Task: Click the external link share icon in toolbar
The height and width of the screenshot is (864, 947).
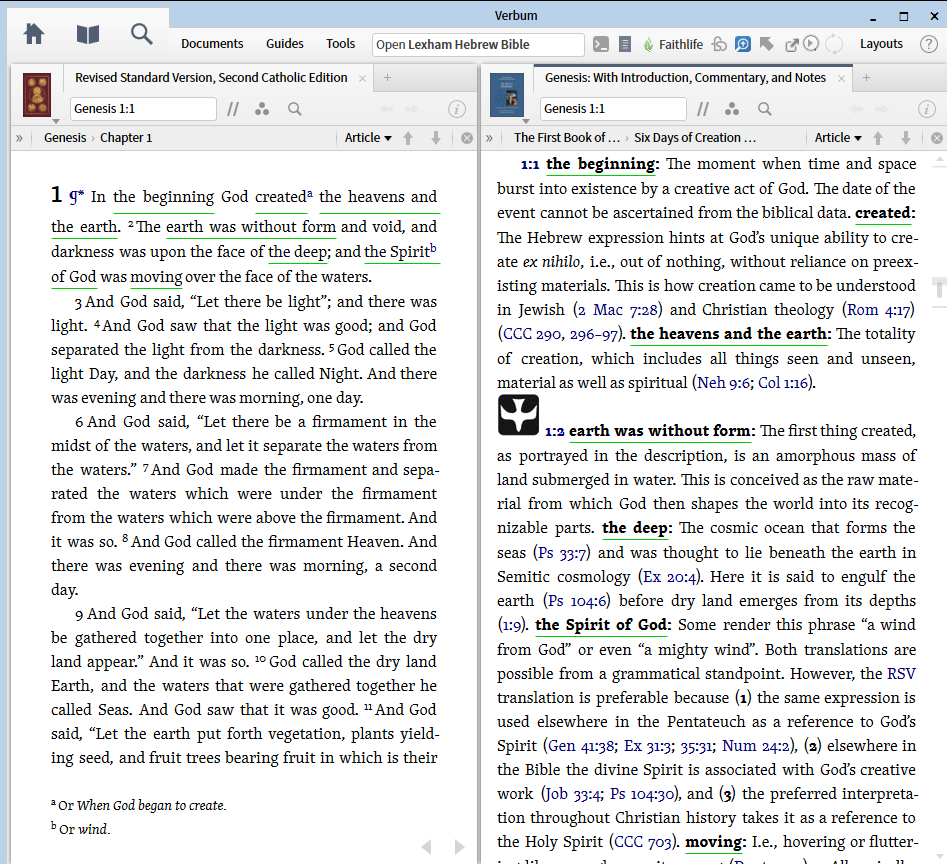Action: click(791, 45)
